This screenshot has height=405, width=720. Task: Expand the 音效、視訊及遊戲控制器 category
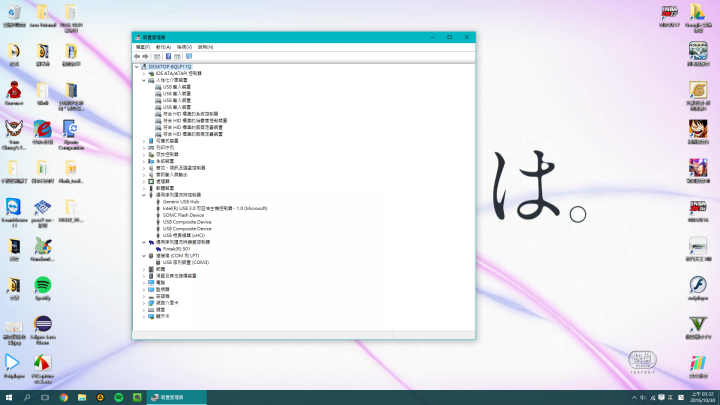point(144,168)
